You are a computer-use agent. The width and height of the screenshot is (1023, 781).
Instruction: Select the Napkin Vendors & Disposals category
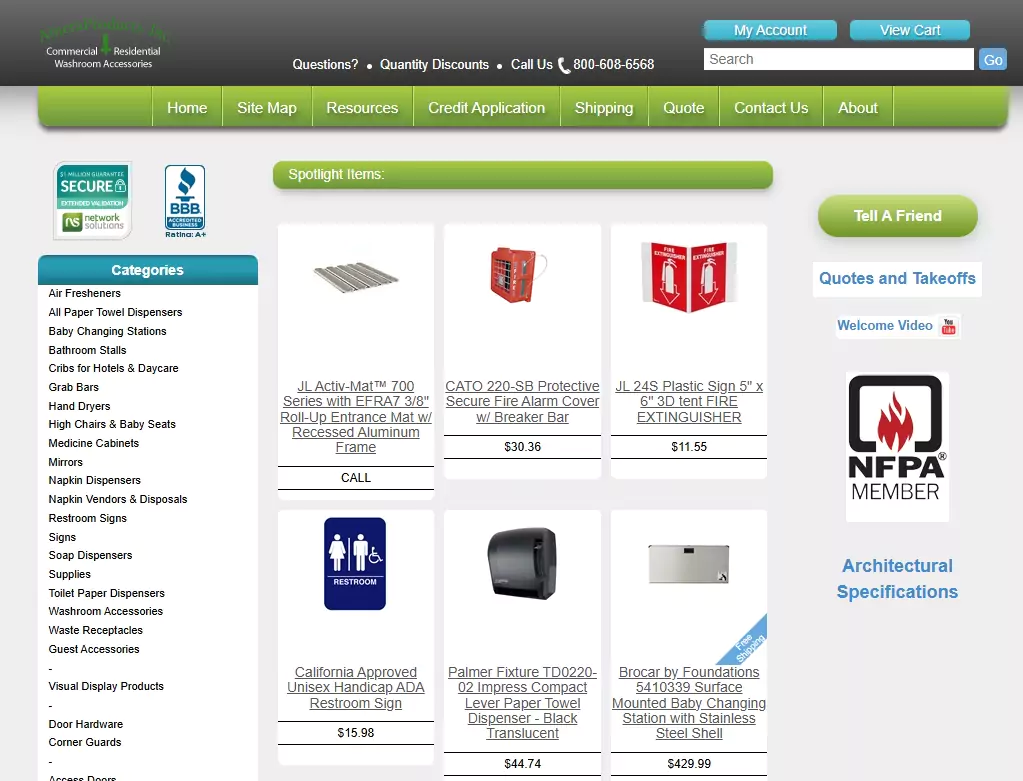118,499
